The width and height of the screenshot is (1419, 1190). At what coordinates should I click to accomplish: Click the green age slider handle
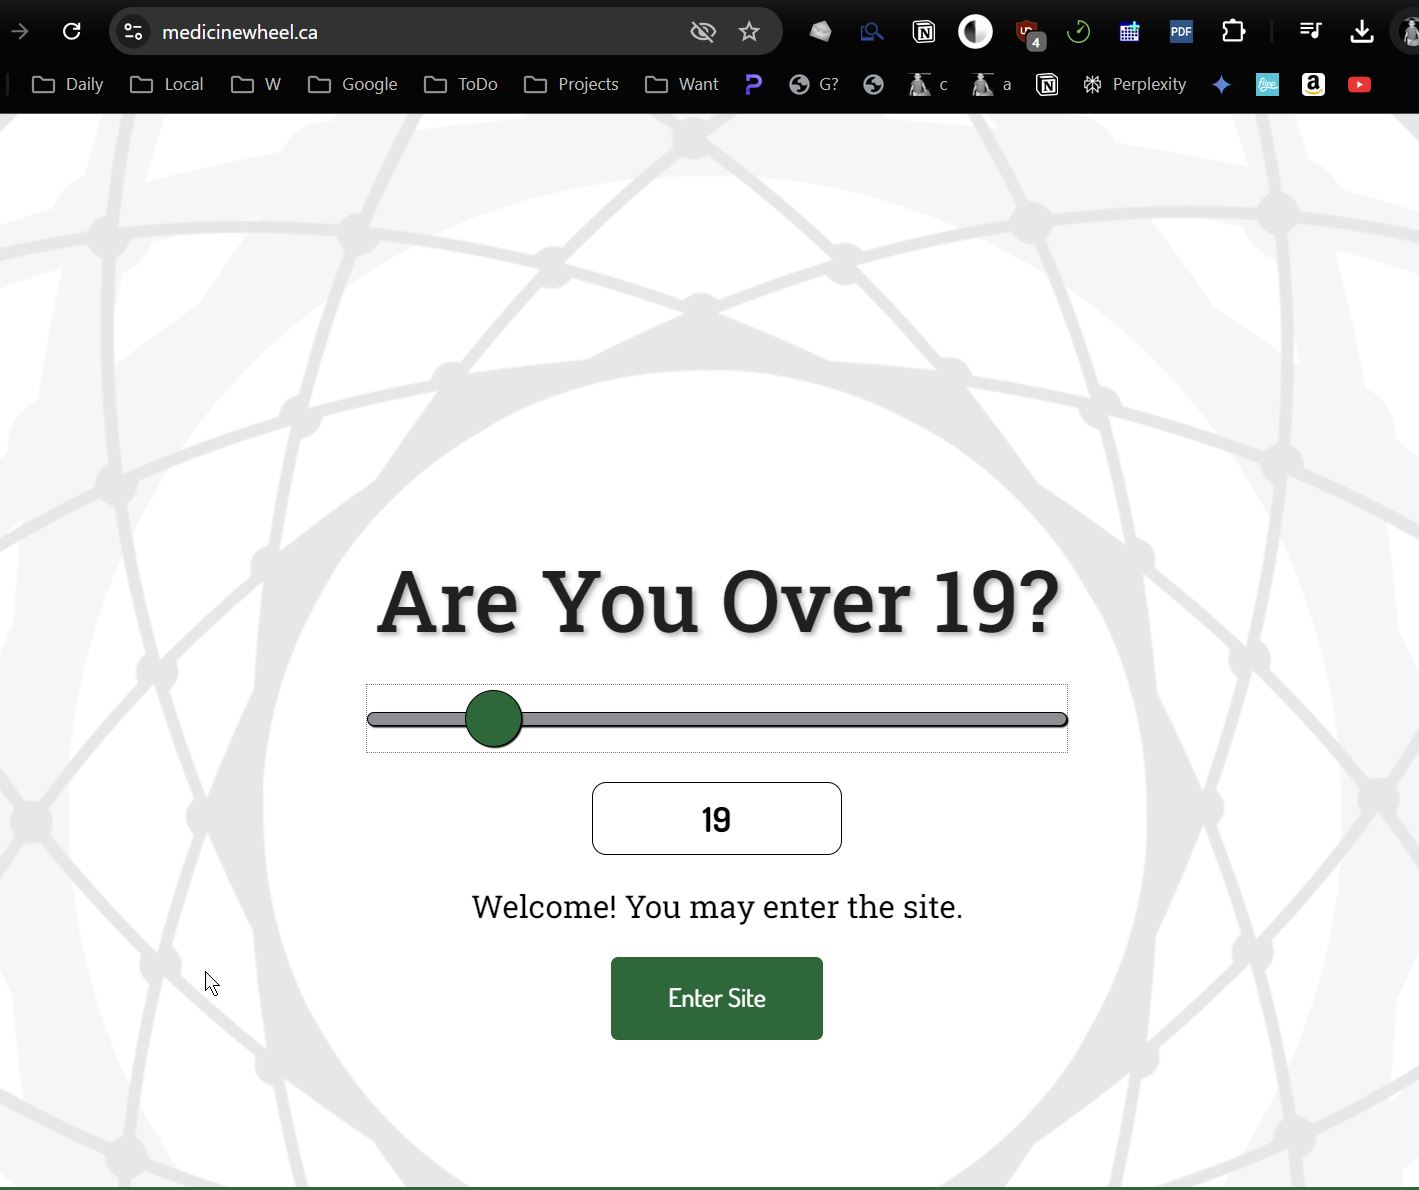pyautogui.click(x=493, y=719)
